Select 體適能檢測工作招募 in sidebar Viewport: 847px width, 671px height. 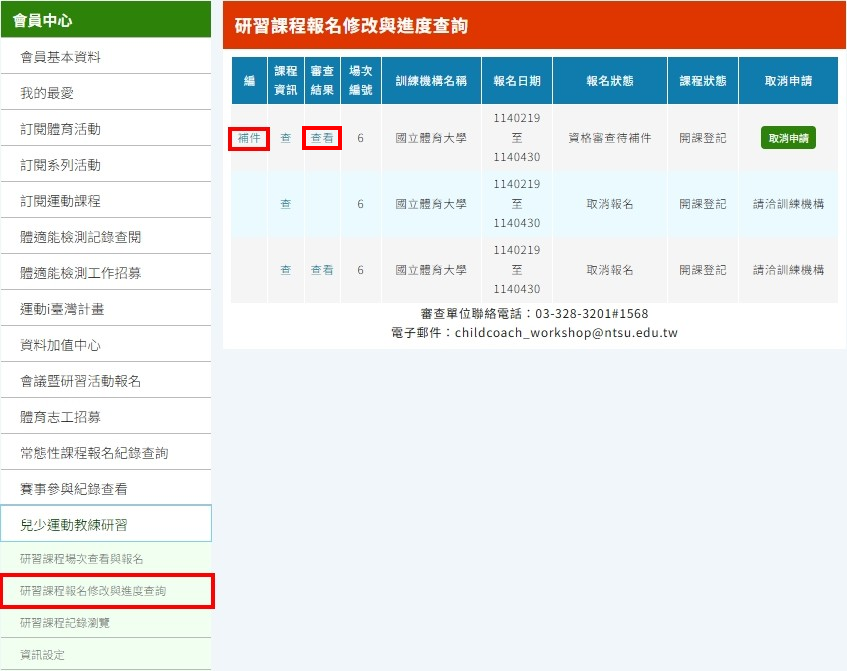(106, 273)
